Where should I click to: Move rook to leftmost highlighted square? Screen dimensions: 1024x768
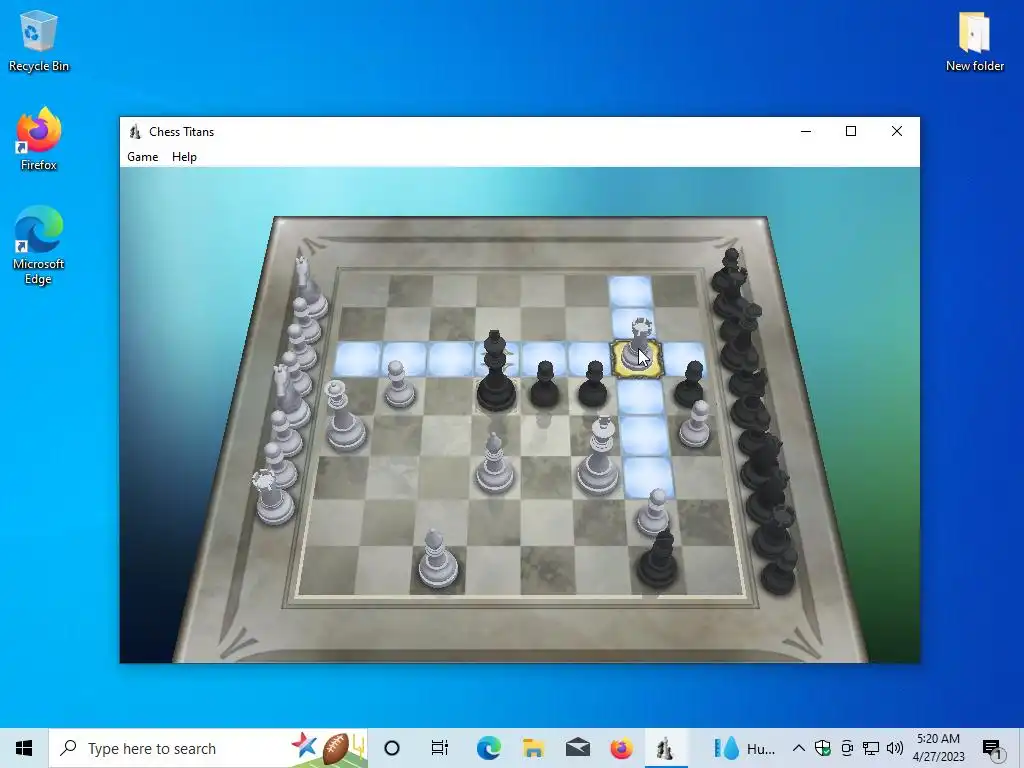[357, 359]
